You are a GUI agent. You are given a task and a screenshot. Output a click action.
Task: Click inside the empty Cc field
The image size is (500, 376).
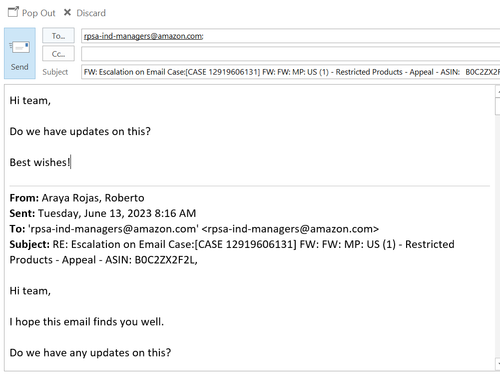point(290,54)
